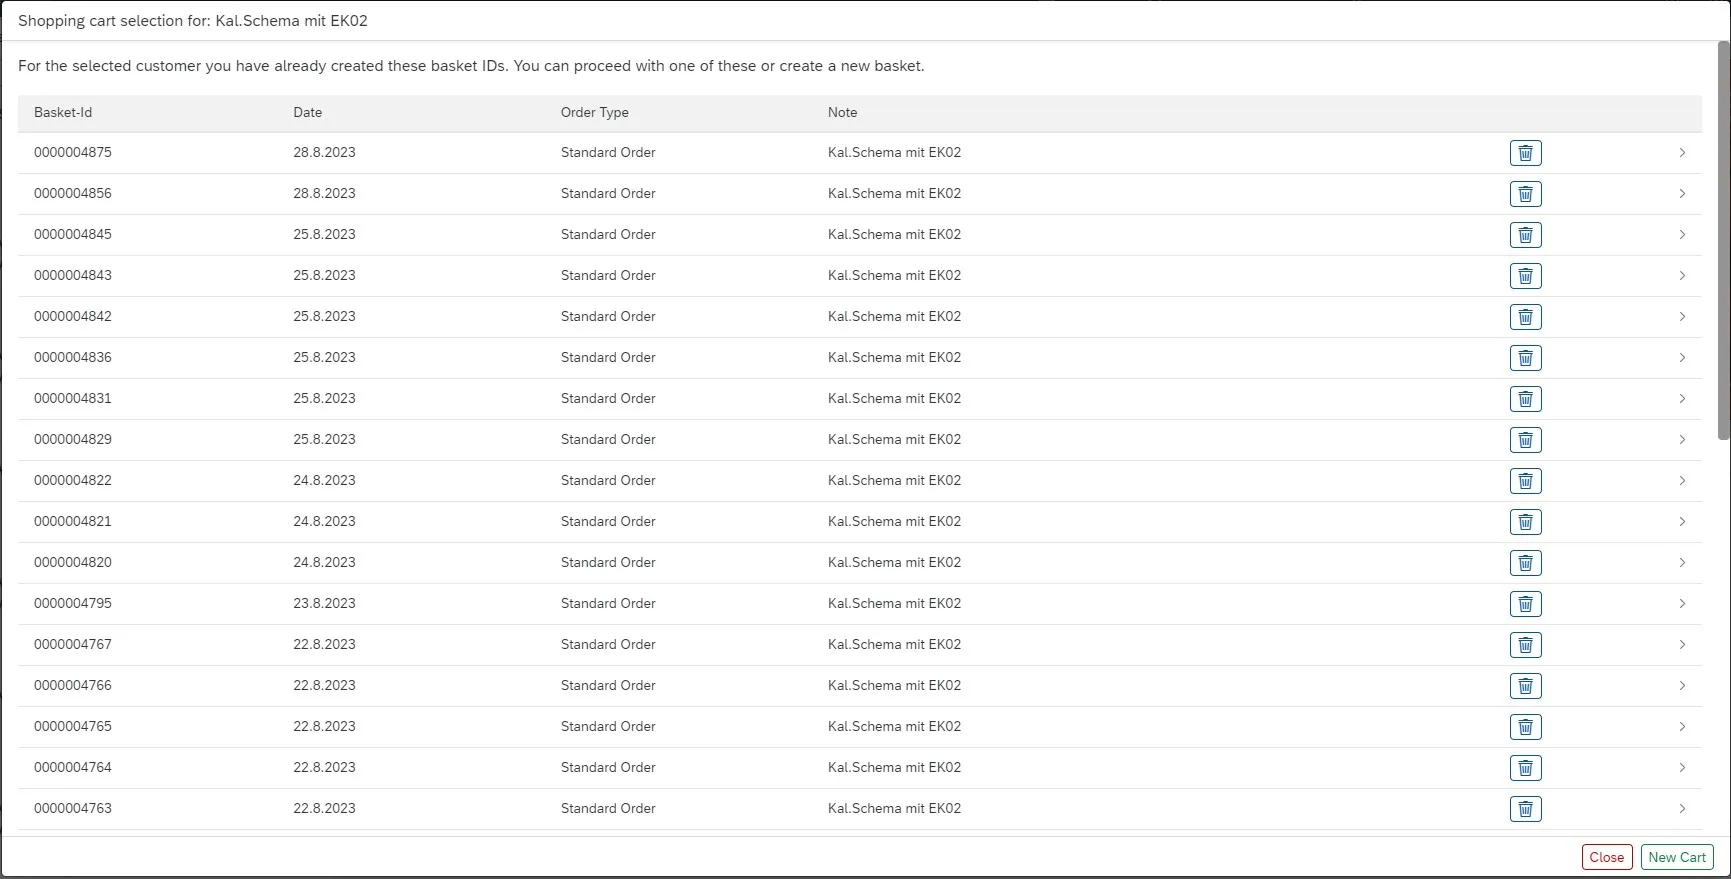Viewport: 1731px width, 879px height.
Task: Delete basket 0000004836 with trash icon
Action: tap(1525, 358)
